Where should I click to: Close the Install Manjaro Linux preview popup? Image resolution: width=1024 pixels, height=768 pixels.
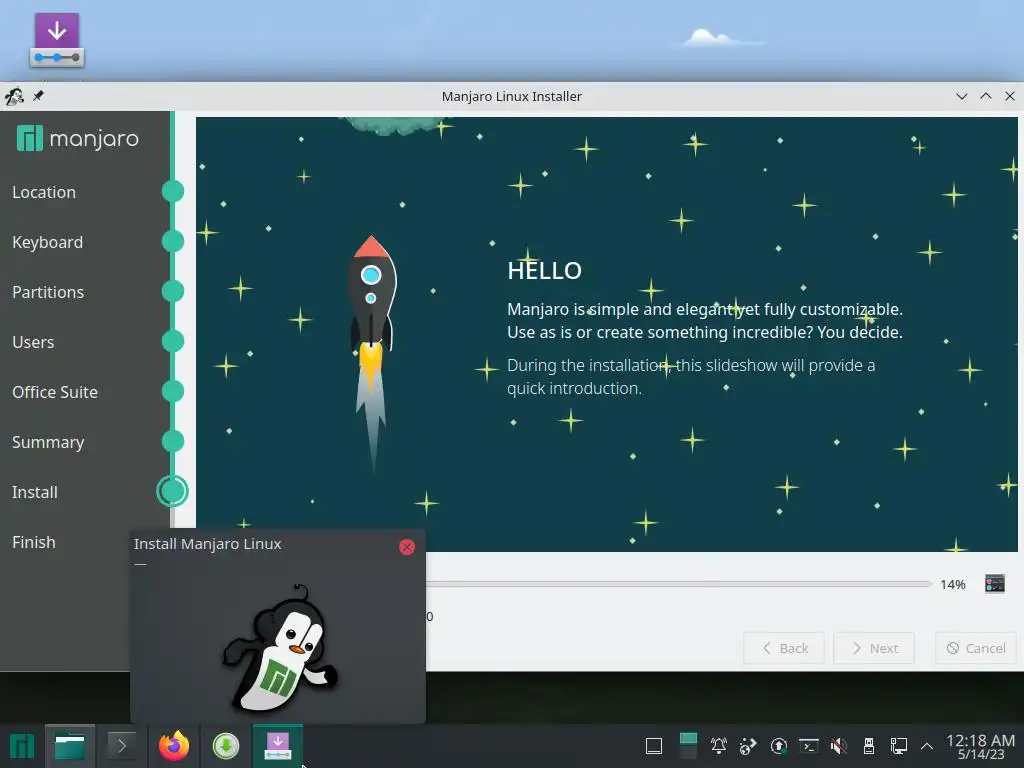[x=407, y=547]
